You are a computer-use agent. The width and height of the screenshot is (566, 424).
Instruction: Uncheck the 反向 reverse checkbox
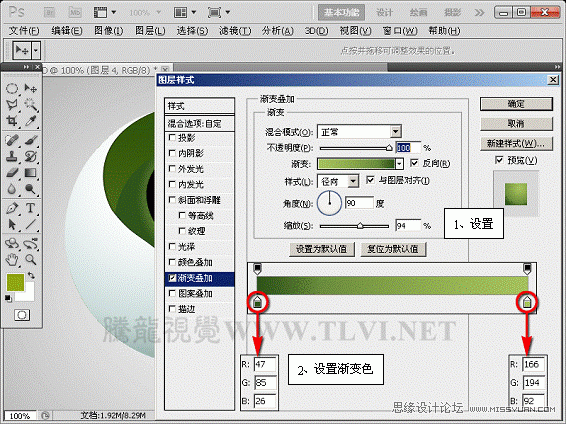[x=414, y=163]
